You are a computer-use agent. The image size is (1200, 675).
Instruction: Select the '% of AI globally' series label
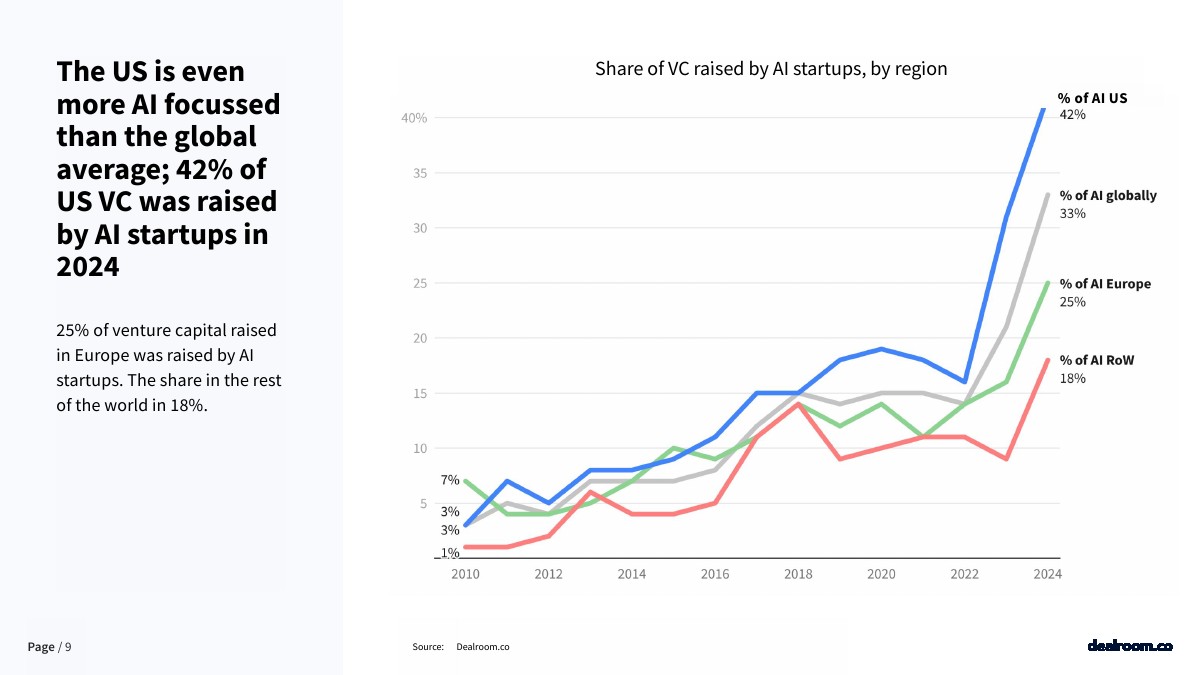[x=1107, y=195]
